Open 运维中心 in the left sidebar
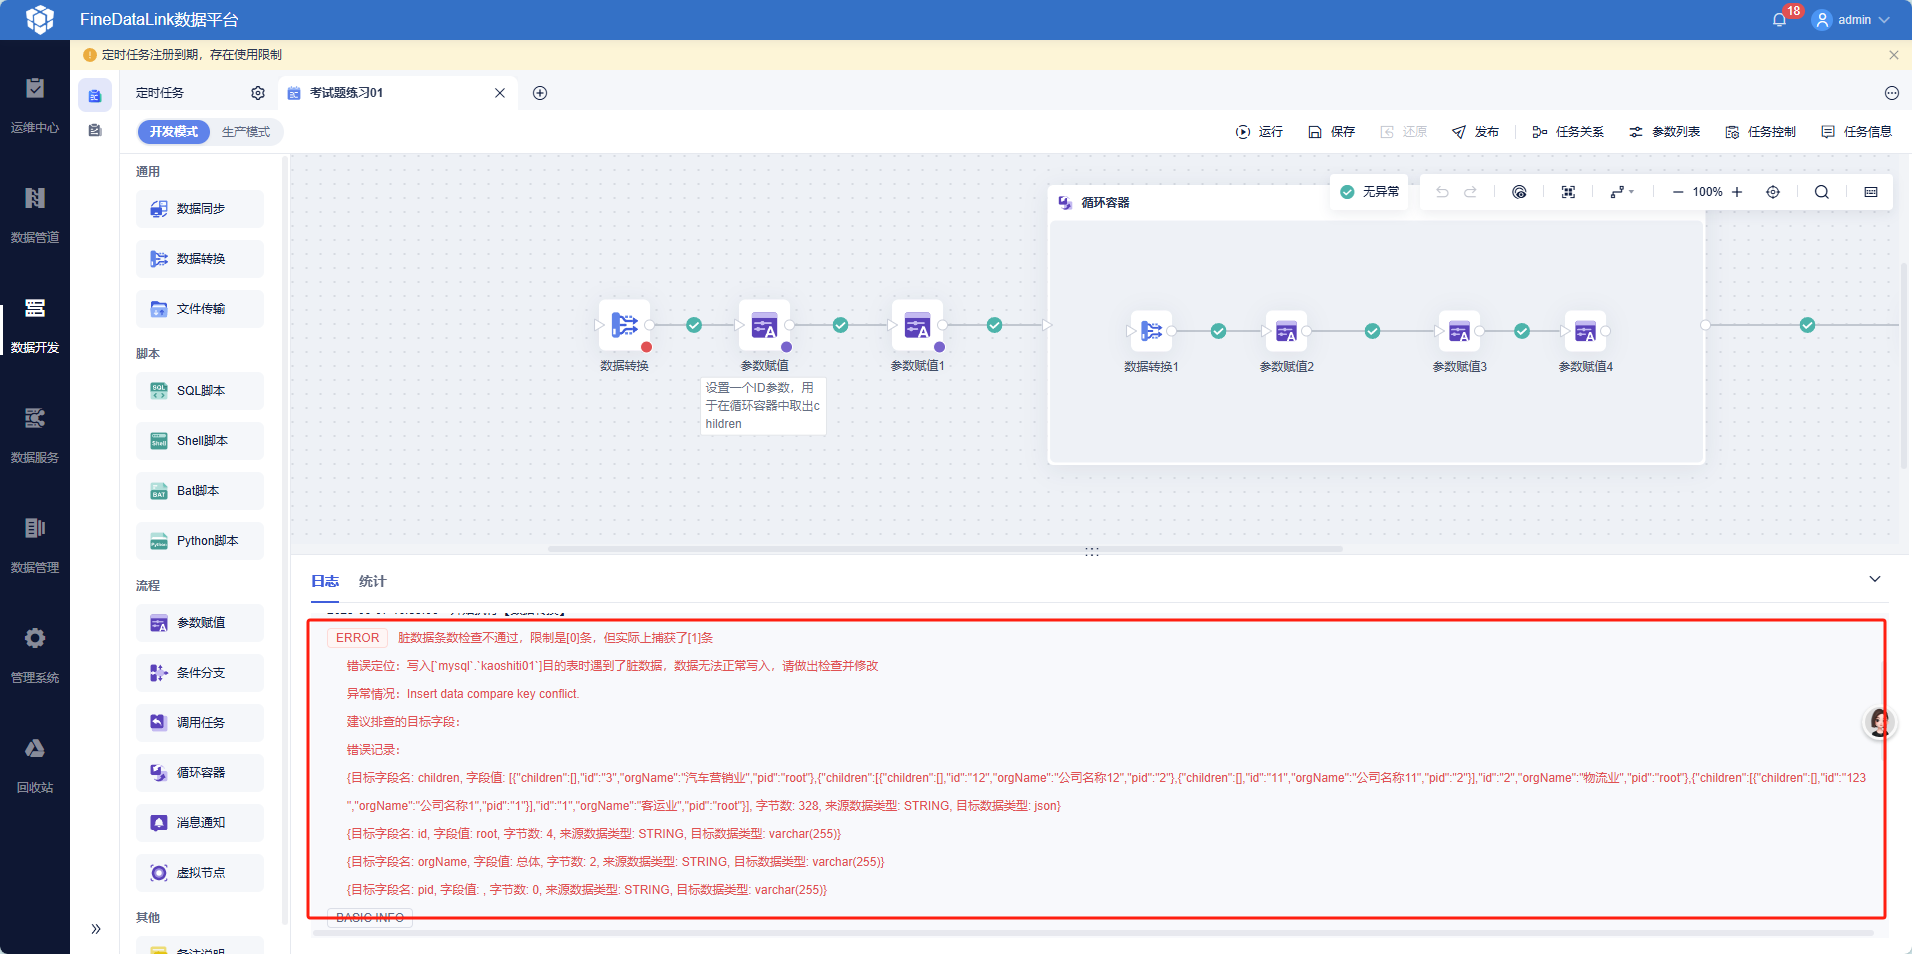This screenshot has height=954, width=1912. pyautogui.click(x=35, y=105)
